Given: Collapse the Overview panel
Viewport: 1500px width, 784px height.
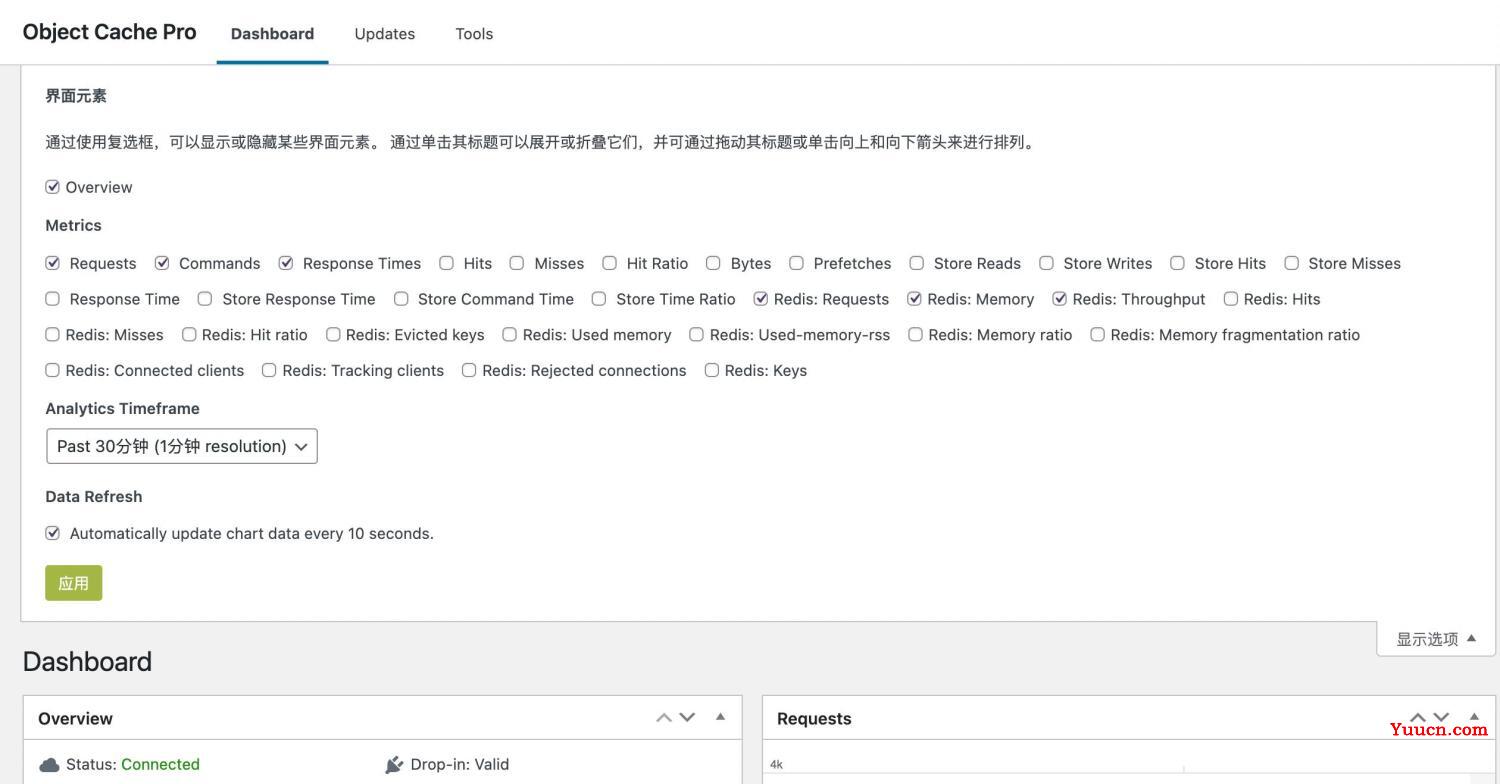Looking at the screenshot, I should [720, 717].
